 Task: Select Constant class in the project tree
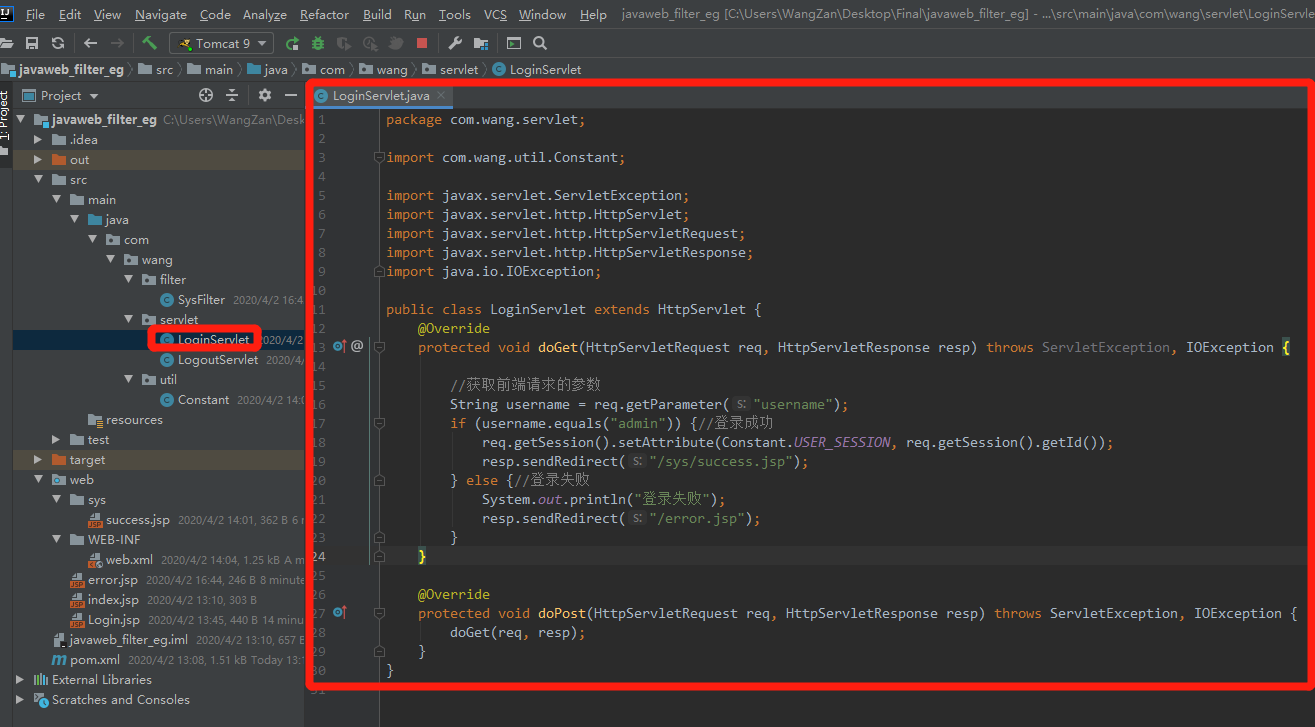point(203,399)
